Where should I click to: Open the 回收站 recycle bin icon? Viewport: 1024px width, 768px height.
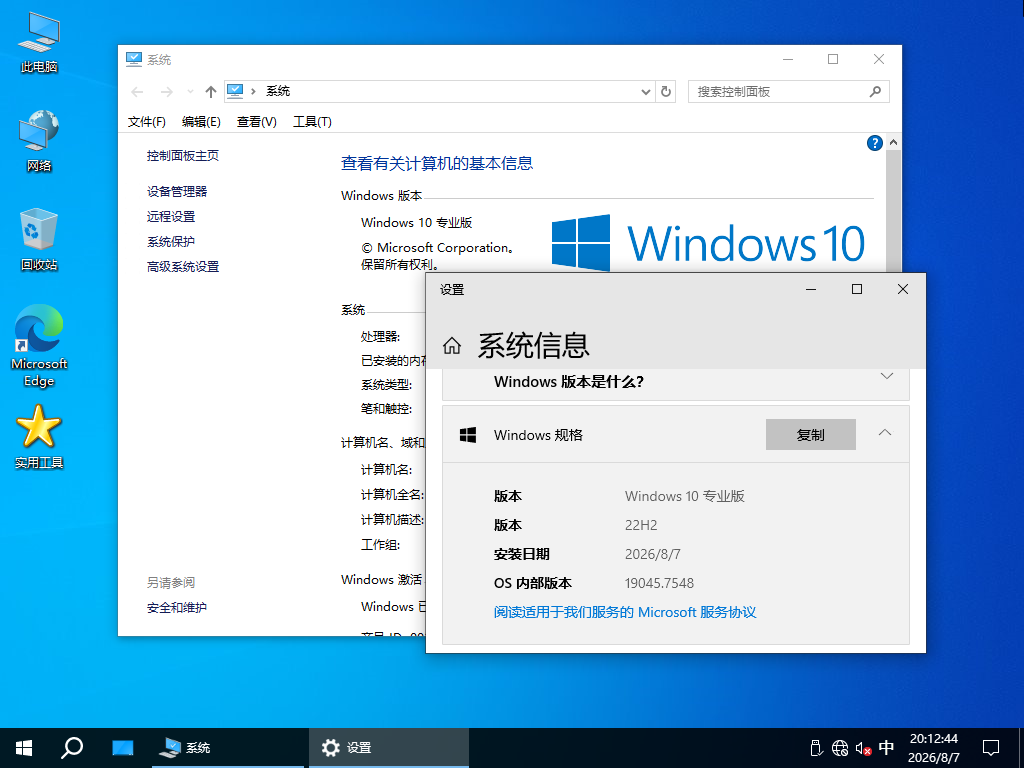pyautogui.click(x=39, y=240)
